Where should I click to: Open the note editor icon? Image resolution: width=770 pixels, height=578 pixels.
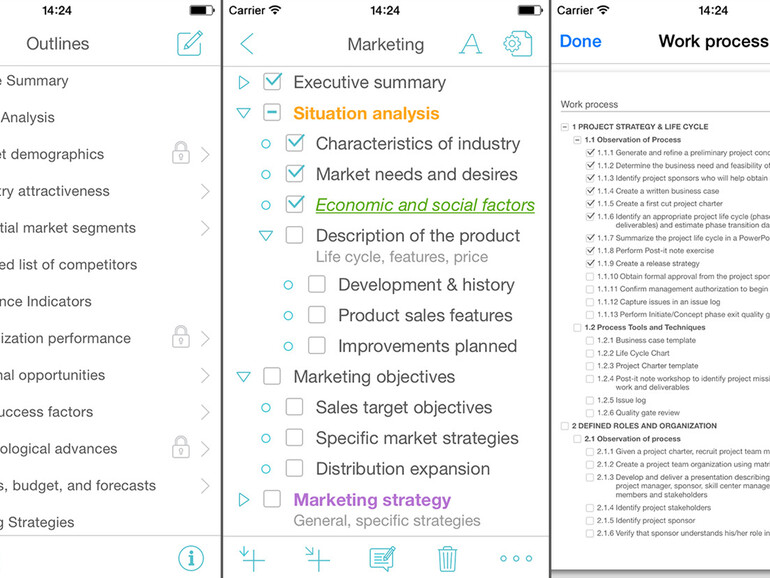click(382, 558)
